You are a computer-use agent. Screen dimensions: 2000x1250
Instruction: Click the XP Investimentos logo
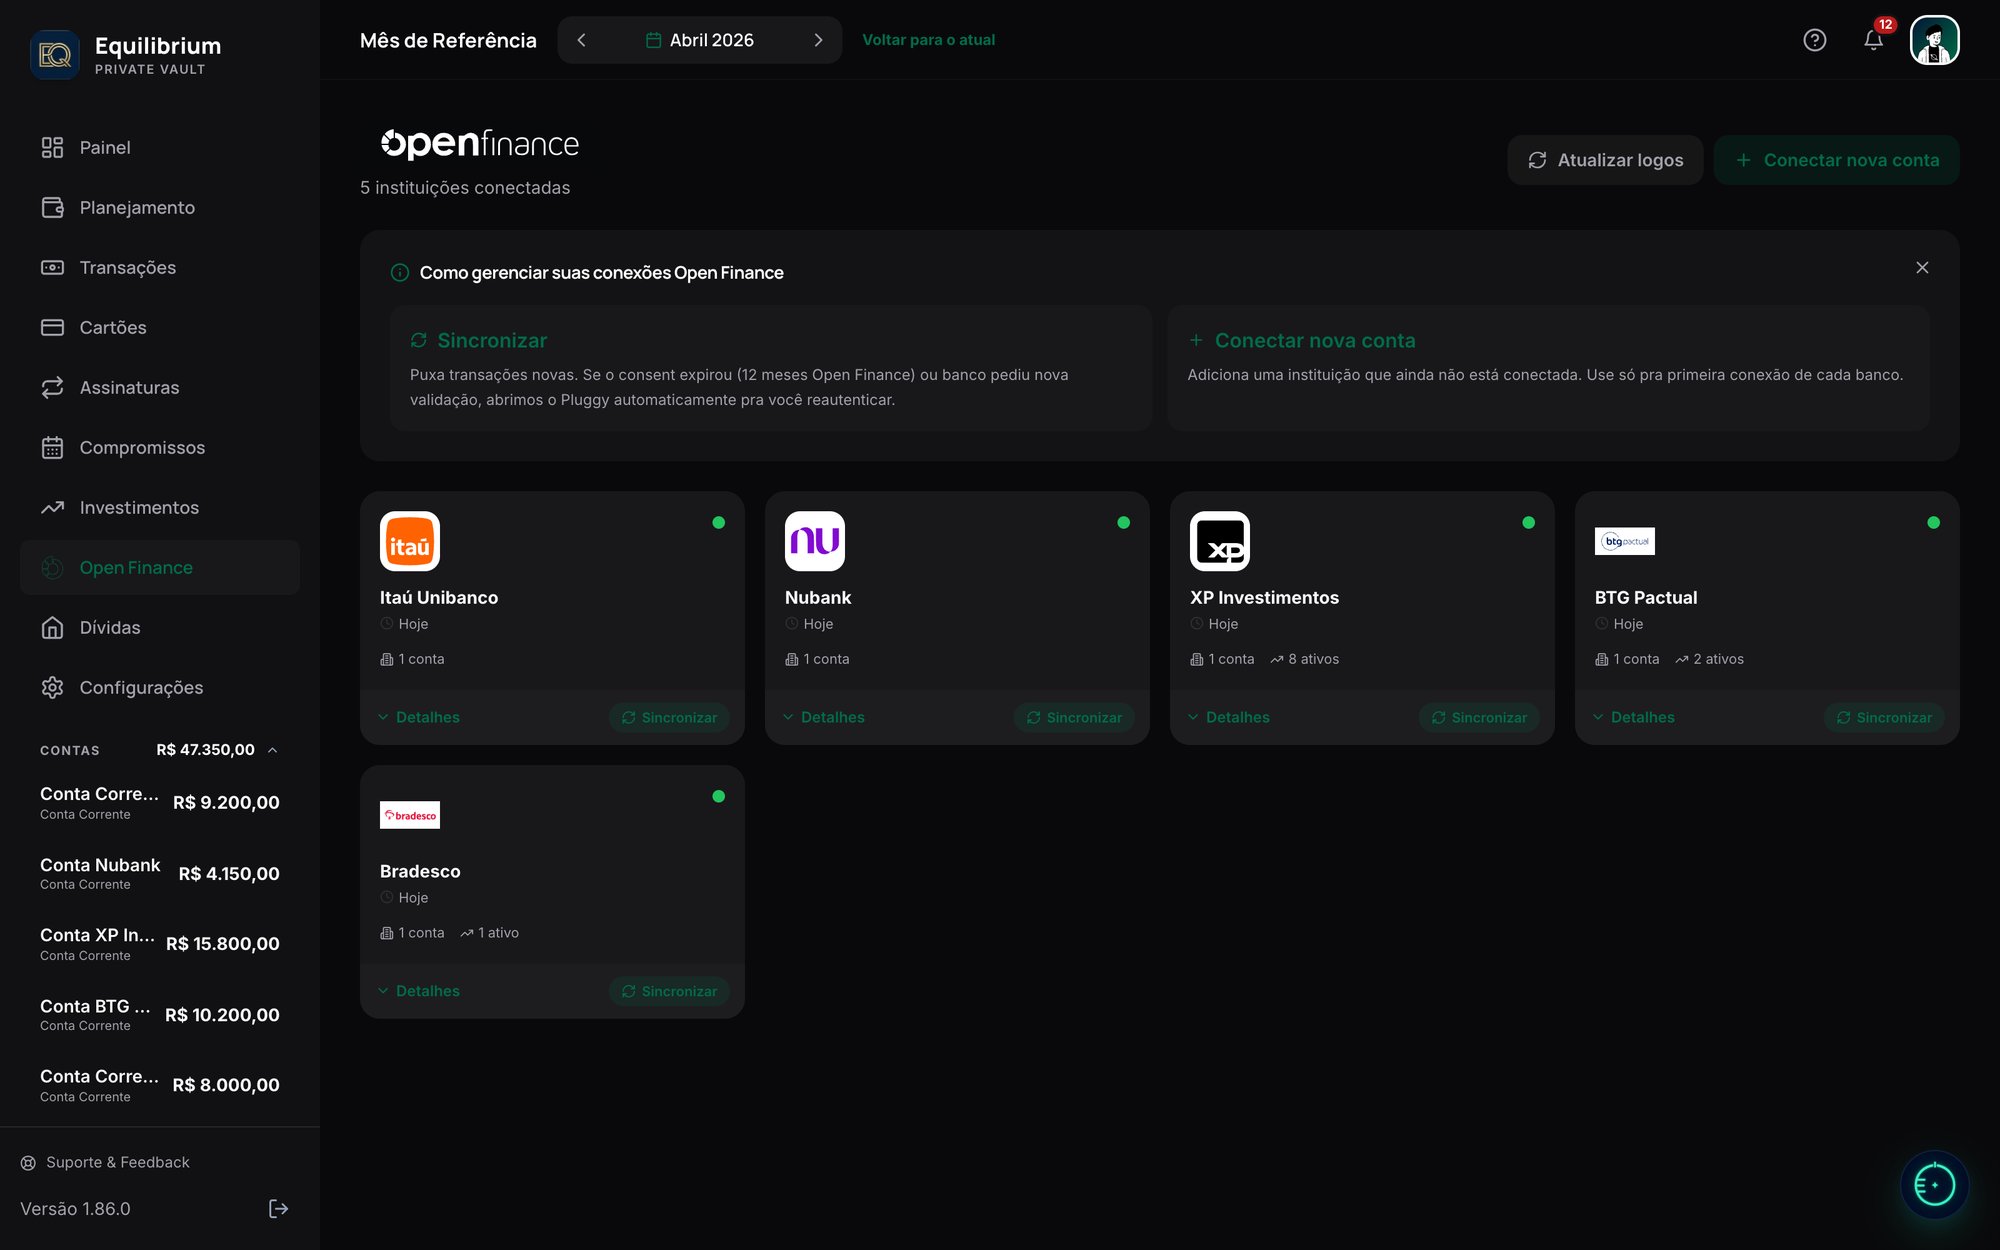click(x=1220, y=541)
